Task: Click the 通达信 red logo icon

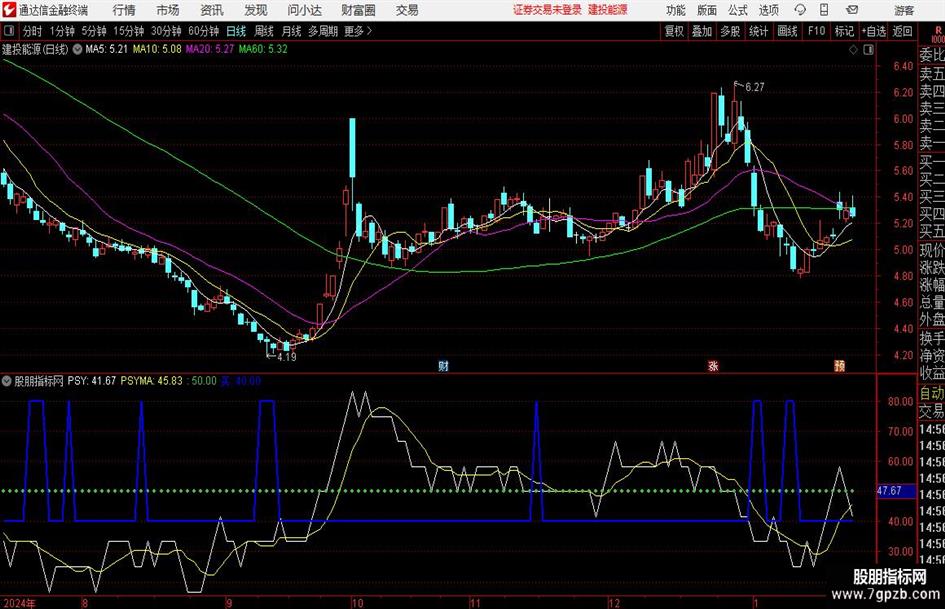Action: pyautogui.click(x=9, y=10)
